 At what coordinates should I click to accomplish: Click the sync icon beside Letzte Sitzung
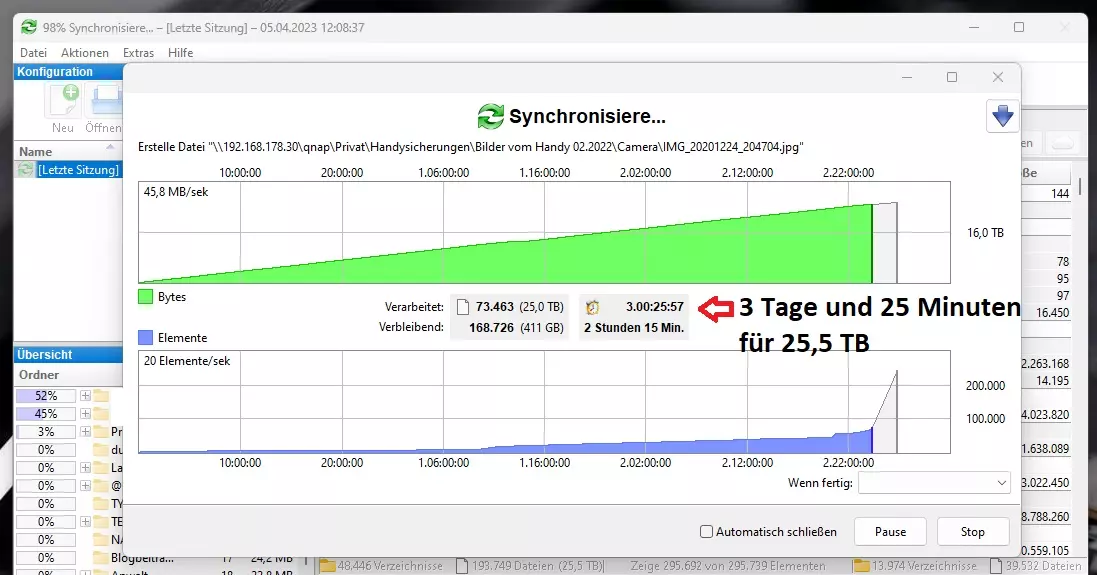(x=25, y=170)
